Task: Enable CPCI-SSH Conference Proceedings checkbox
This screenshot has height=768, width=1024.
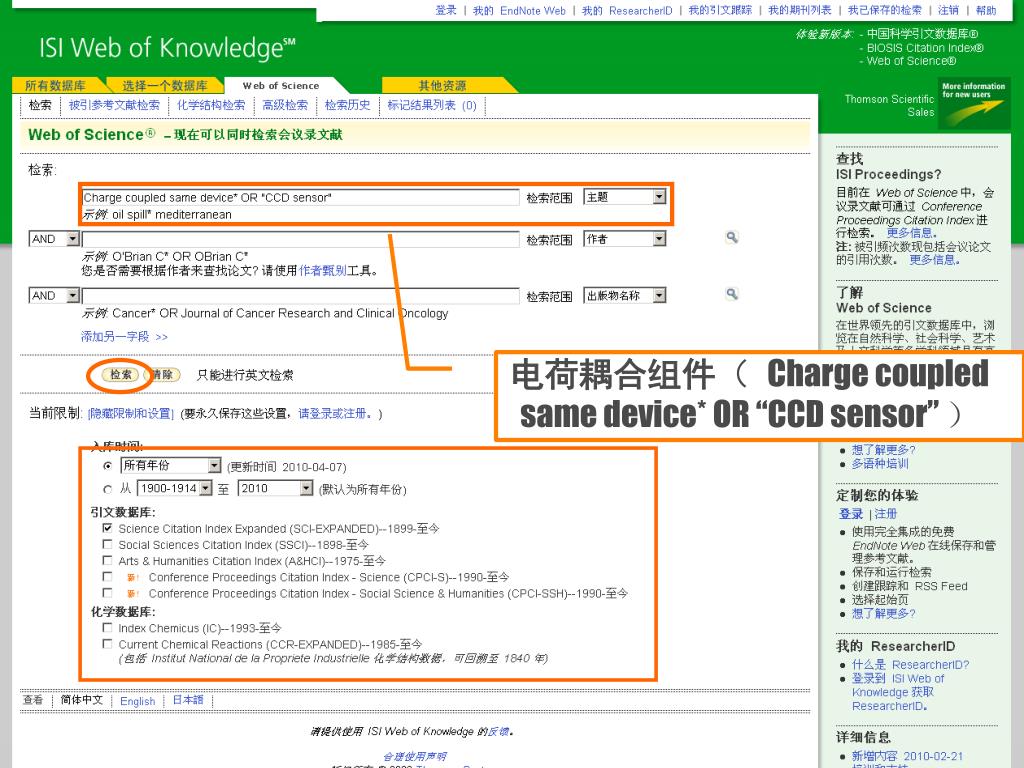Action: (x=107, y=593)
